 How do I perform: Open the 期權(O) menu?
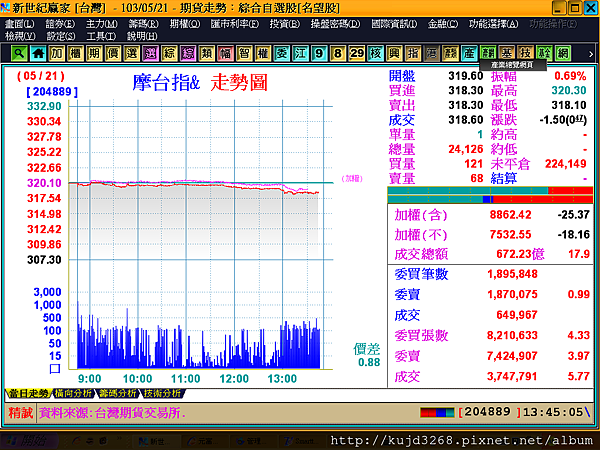tap(185, 24)
